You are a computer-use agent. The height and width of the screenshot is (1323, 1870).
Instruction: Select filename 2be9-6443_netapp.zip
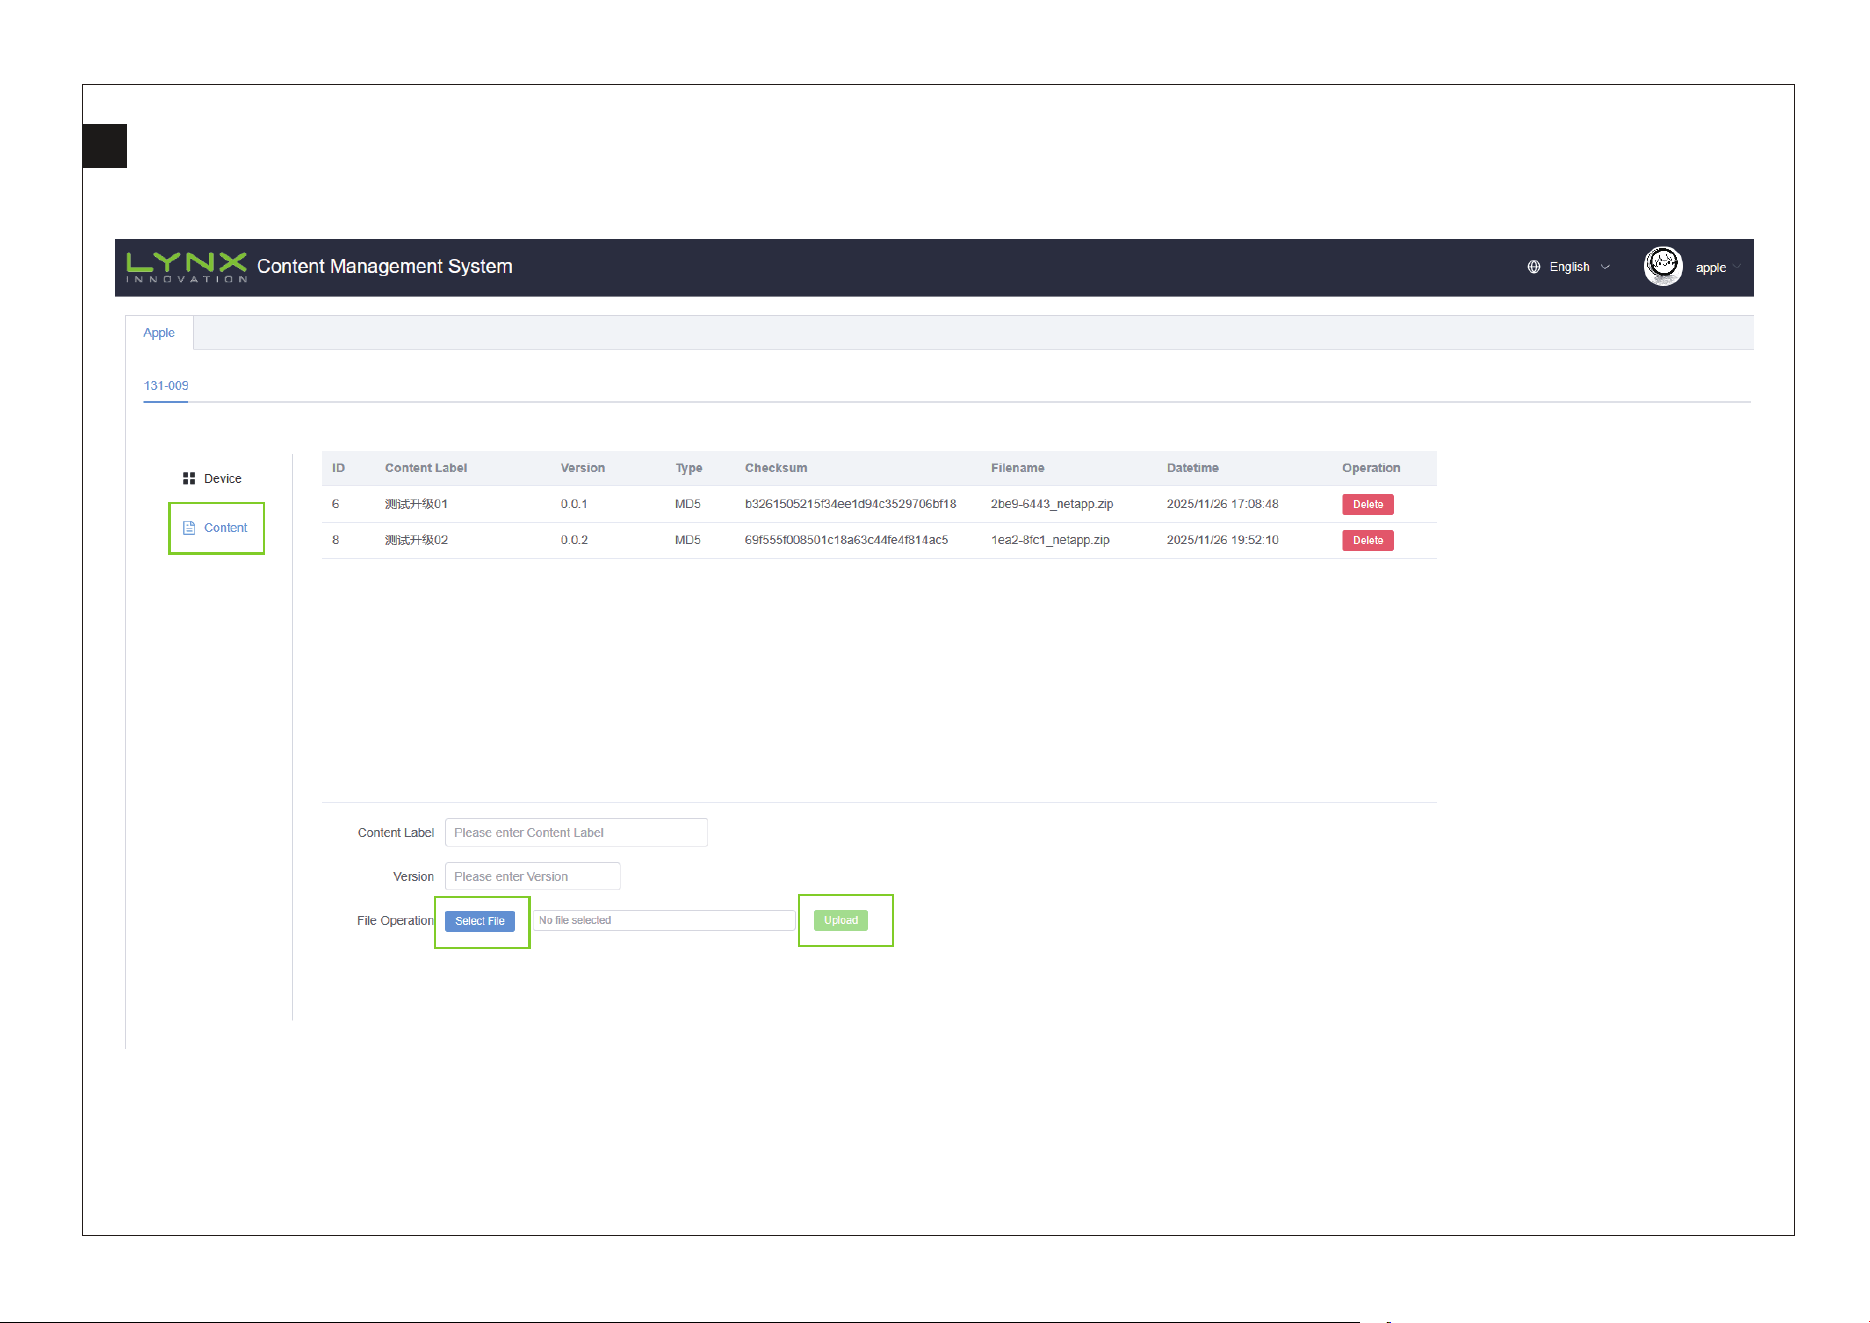(x=1052, y=504)
